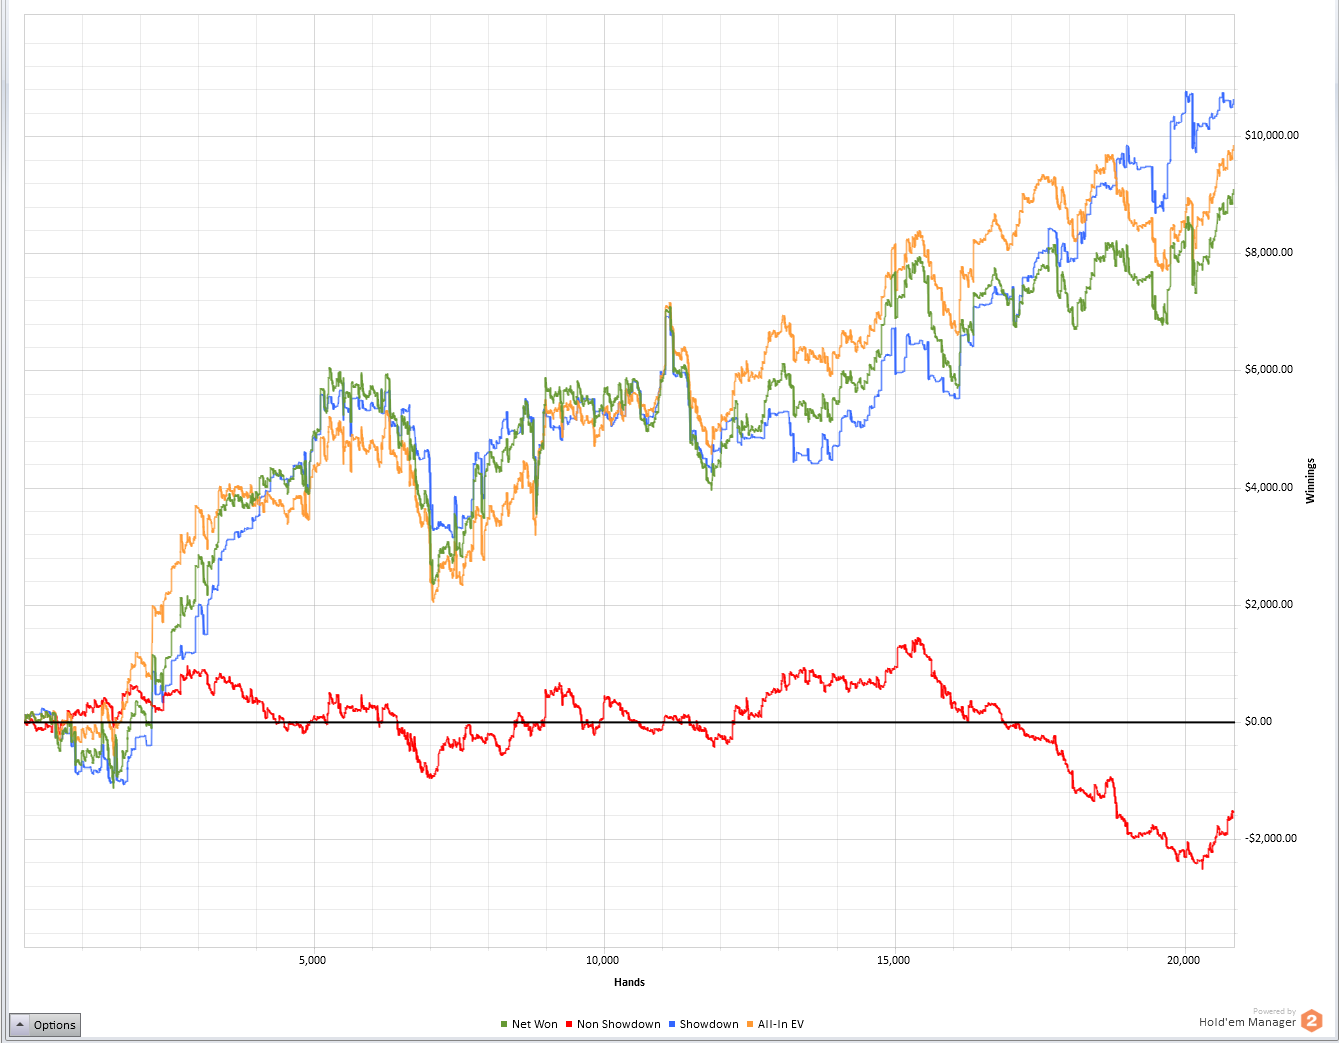Click the green Net Won legend swatch
Screen dimensions: 1339x1043
click(504, 1025)
